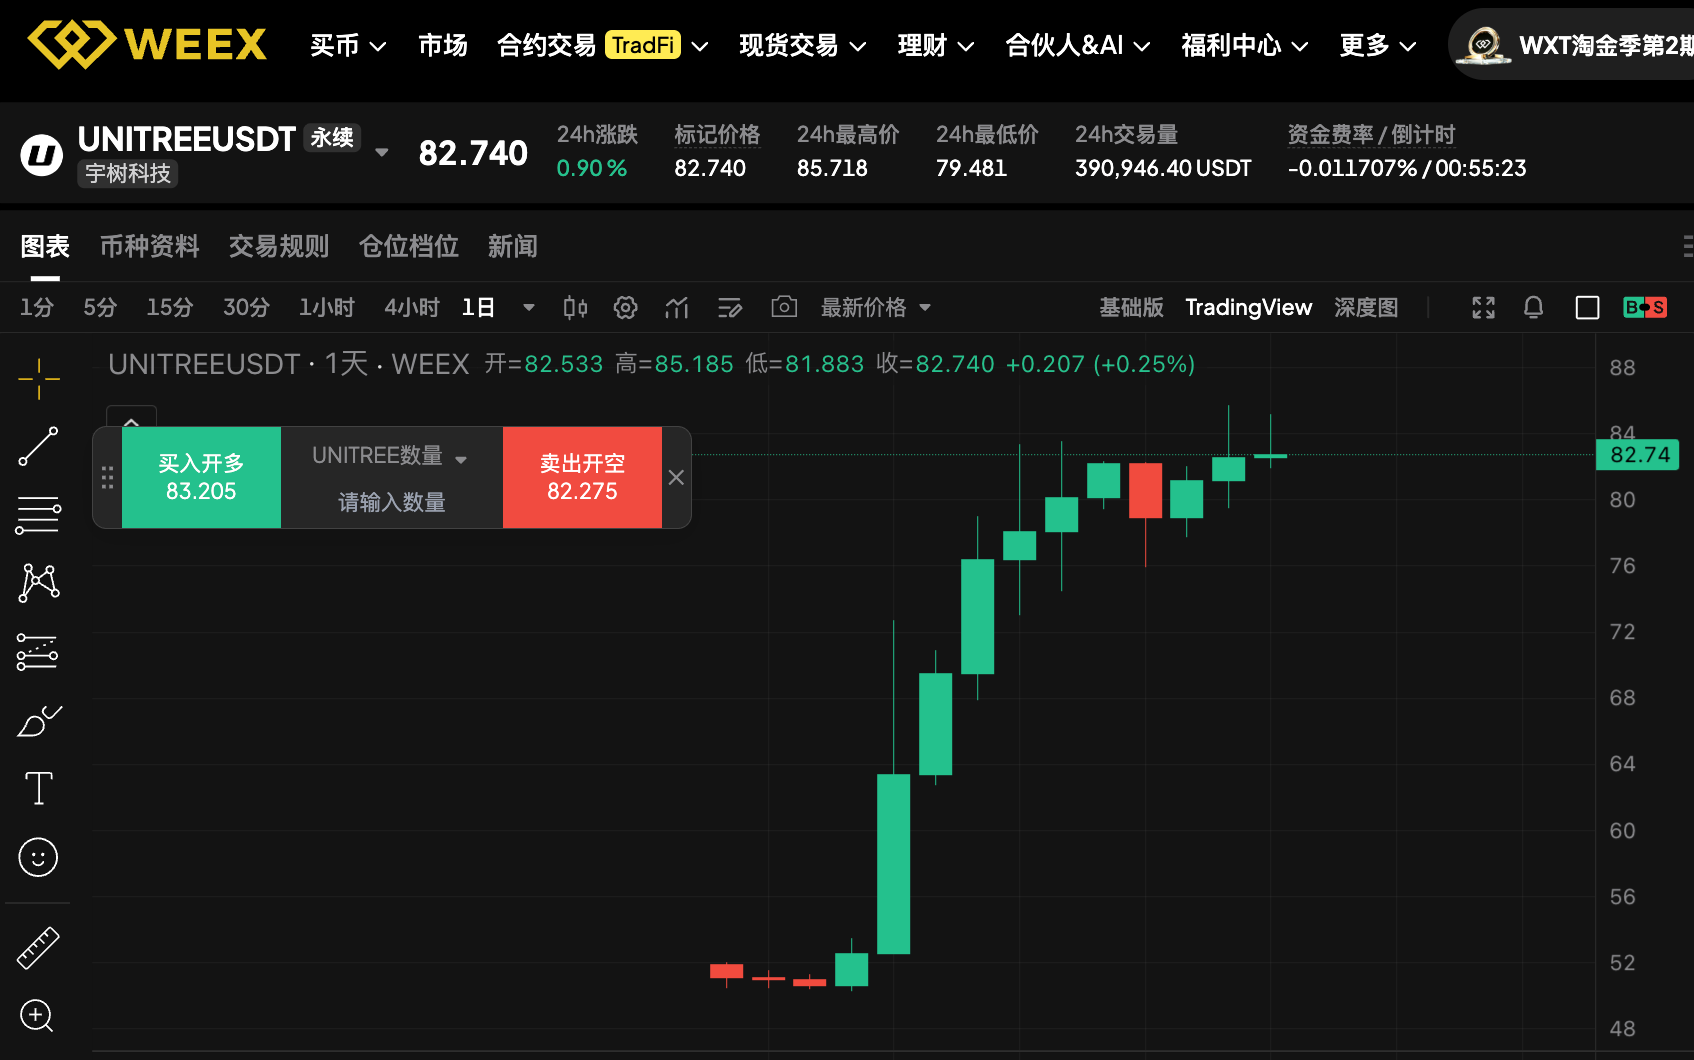Switch to the 新闻 tab
This screenshot has height=1060, width=1694.
click(x=513, y=246)
